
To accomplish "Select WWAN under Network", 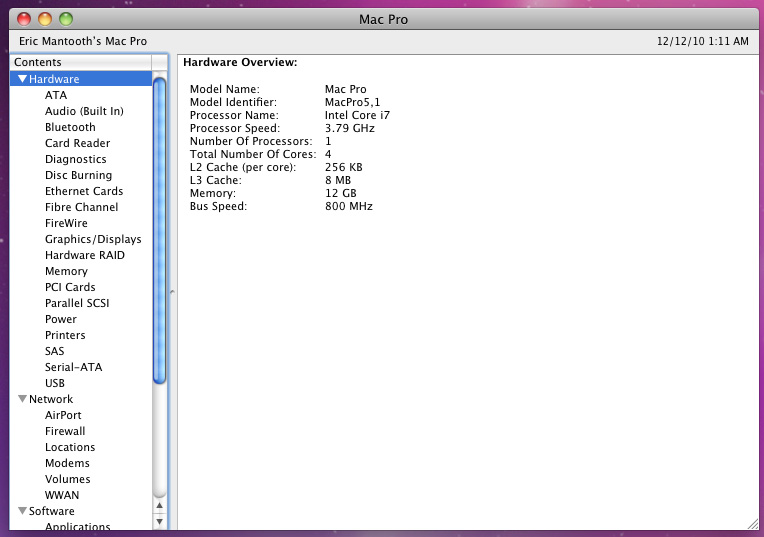I will [x=62, y=495].
